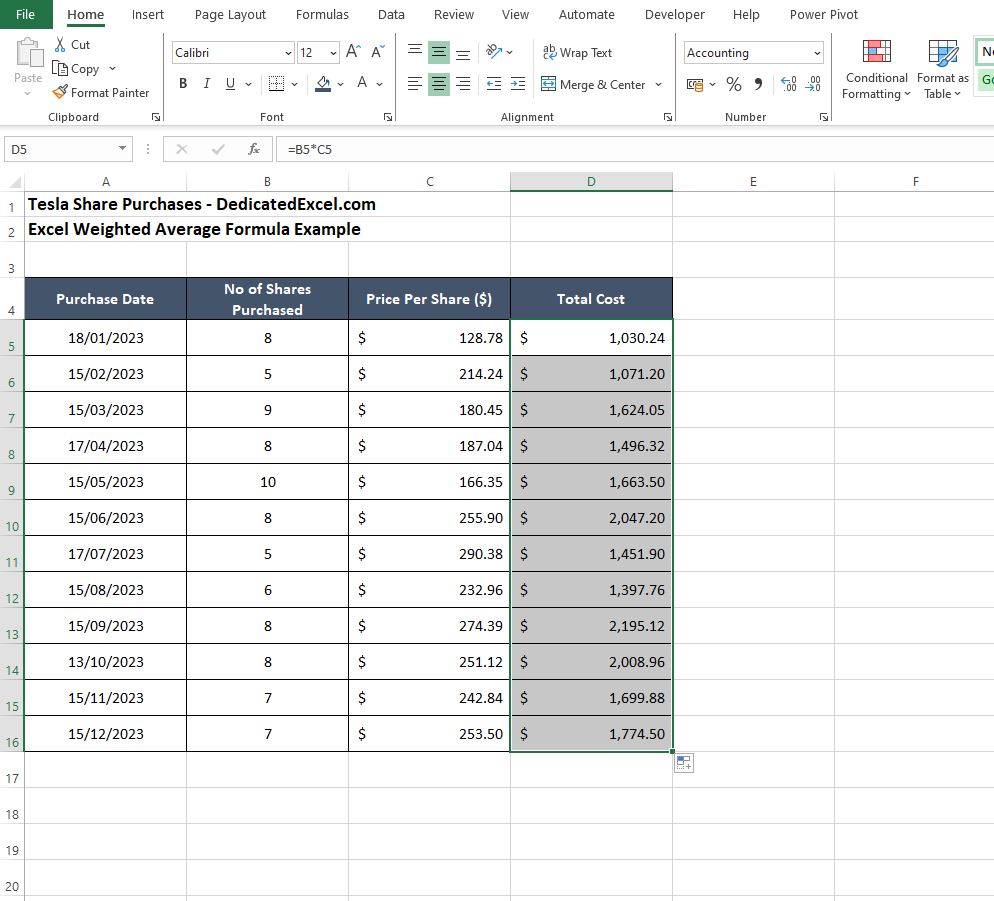Click Increase Decimal icon

788,84
